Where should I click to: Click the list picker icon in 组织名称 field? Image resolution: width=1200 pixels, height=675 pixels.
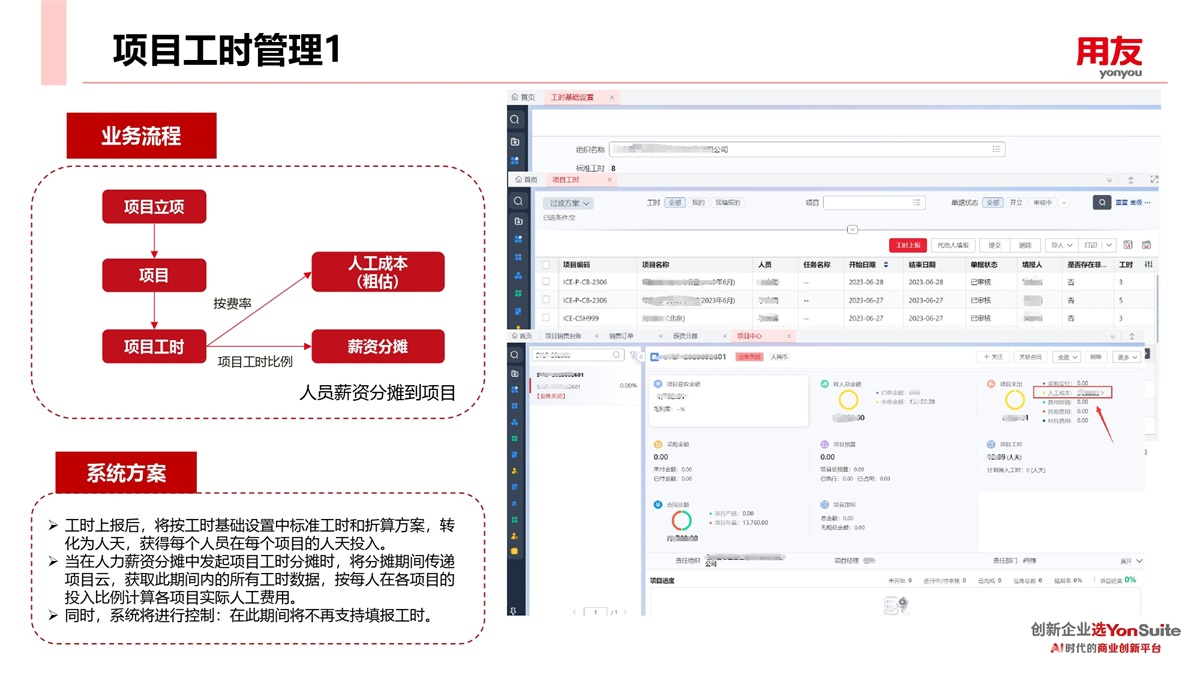click(x=996, y=149)
